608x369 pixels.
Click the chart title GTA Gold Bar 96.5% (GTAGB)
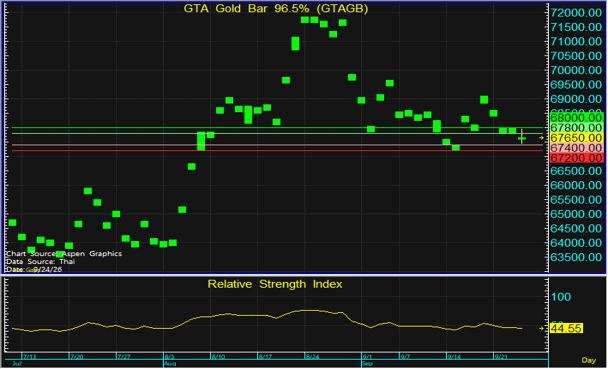coord(276,9)
